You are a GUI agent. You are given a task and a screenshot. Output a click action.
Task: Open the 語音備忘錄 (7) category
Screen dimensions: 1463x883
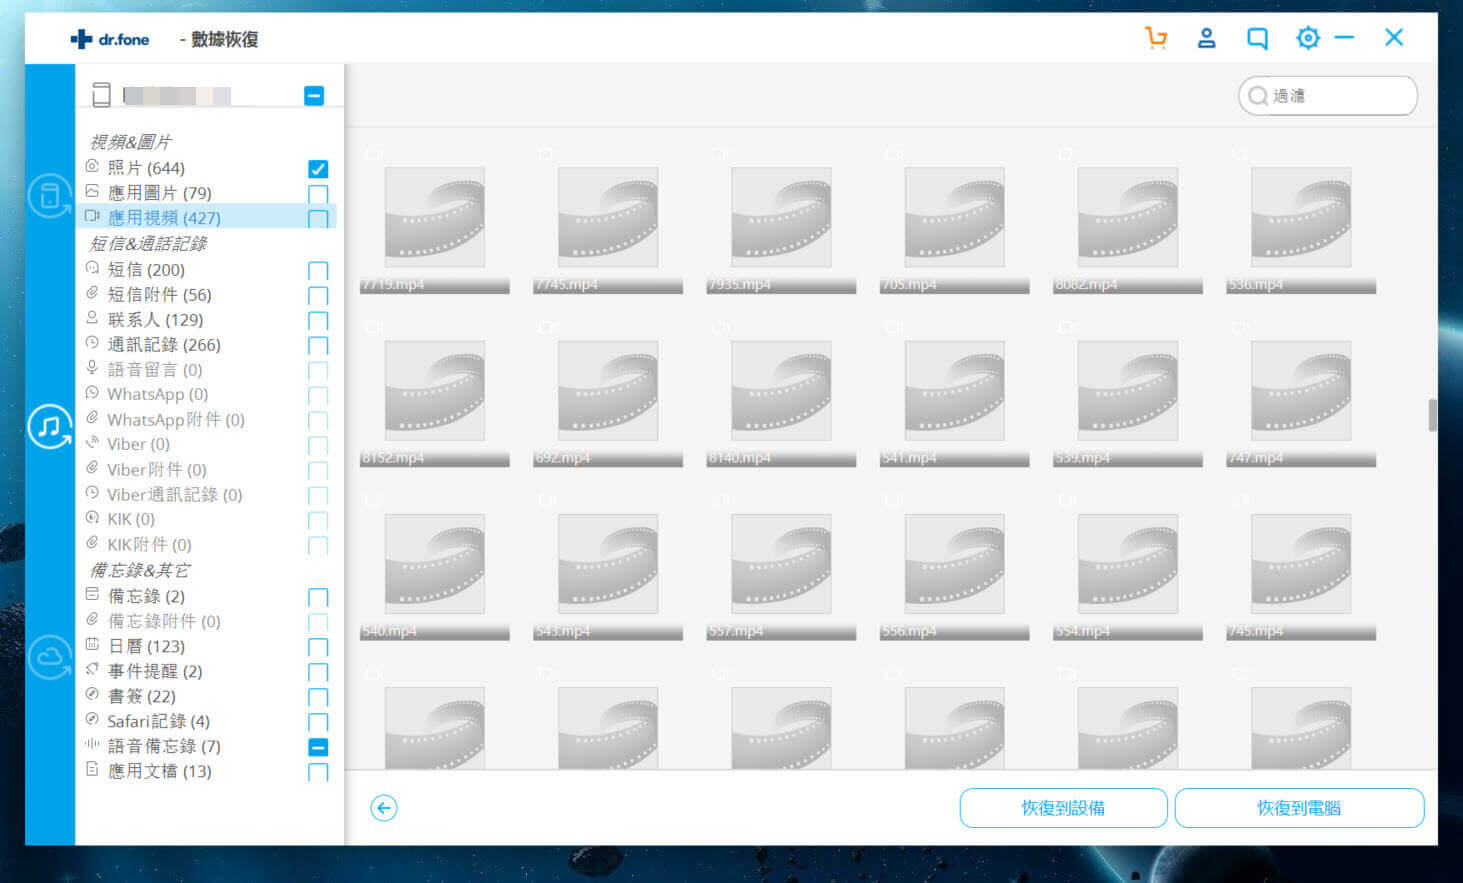tap(164, 747)
